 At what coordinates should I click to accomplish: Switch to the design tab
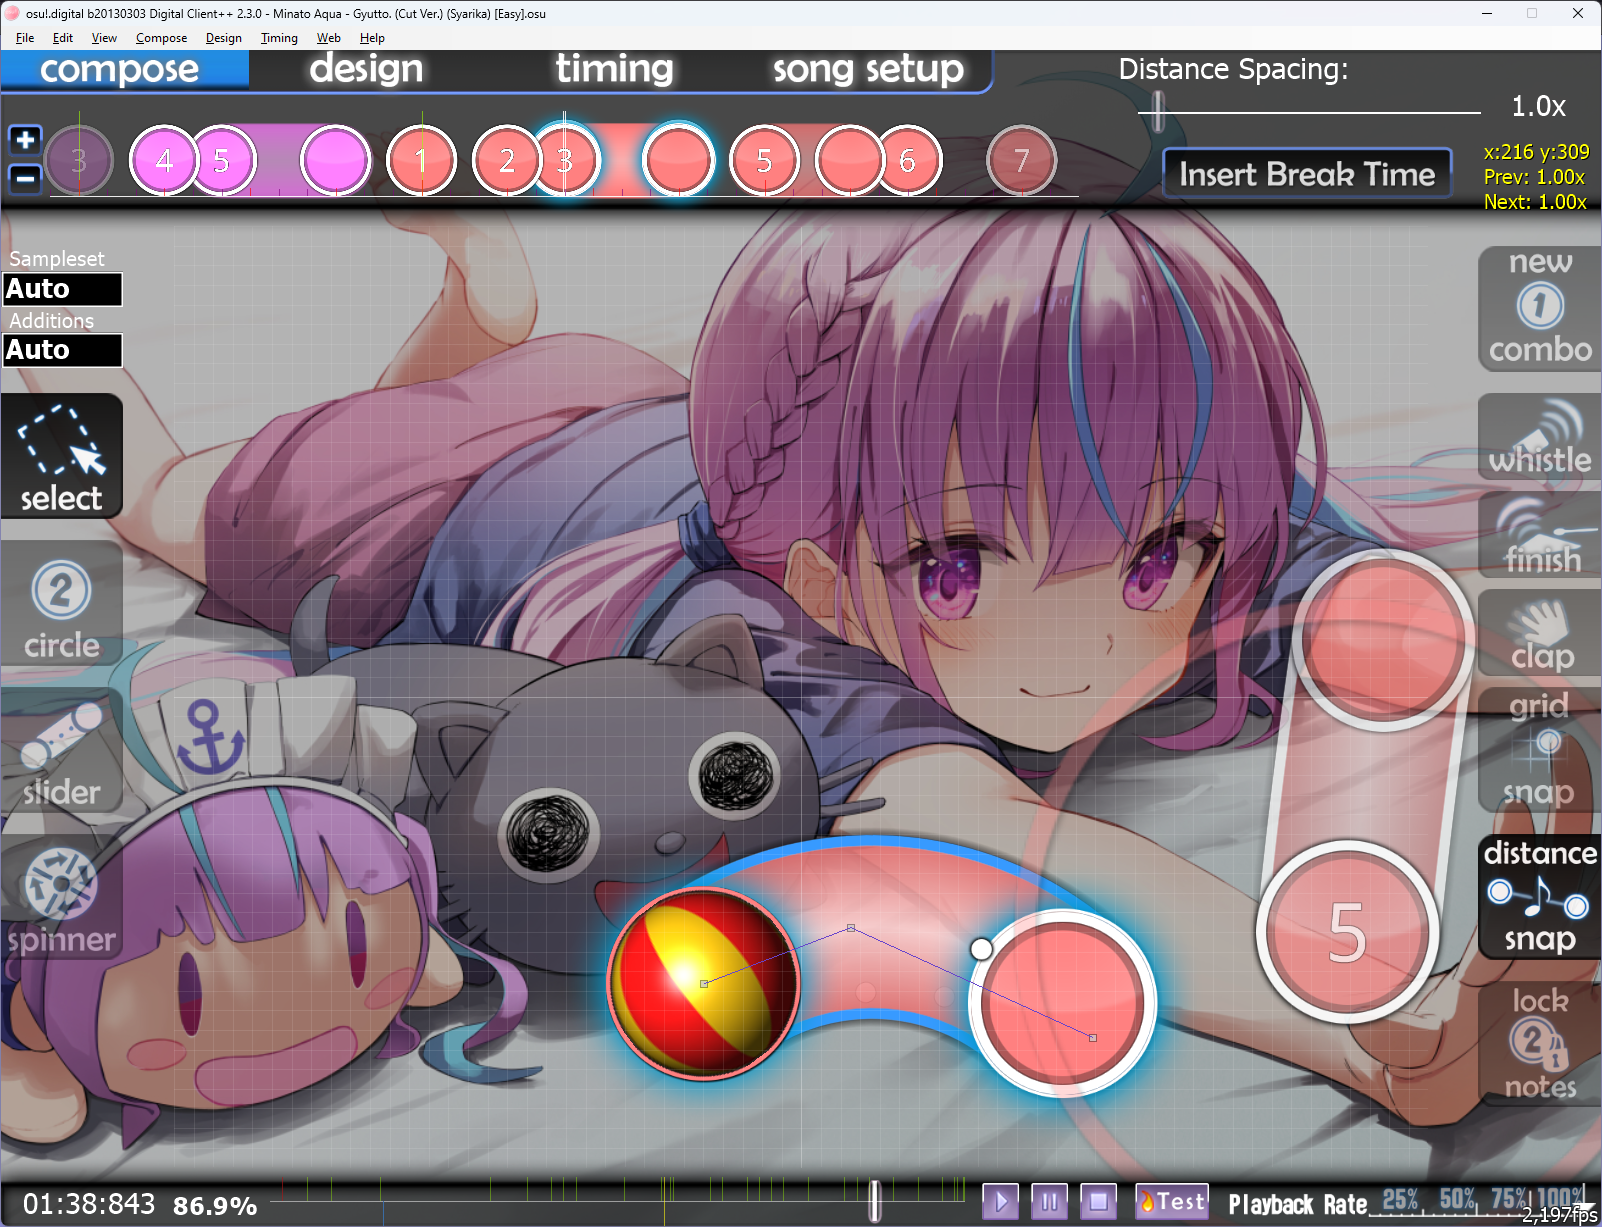[x=366, y=69]
